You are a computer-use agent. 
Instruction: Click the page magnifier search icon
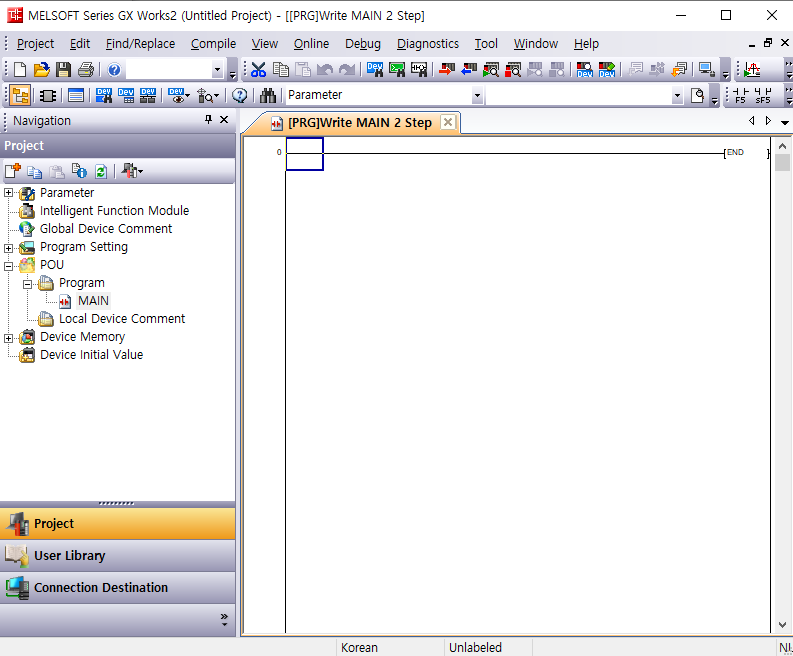(697, 95)
